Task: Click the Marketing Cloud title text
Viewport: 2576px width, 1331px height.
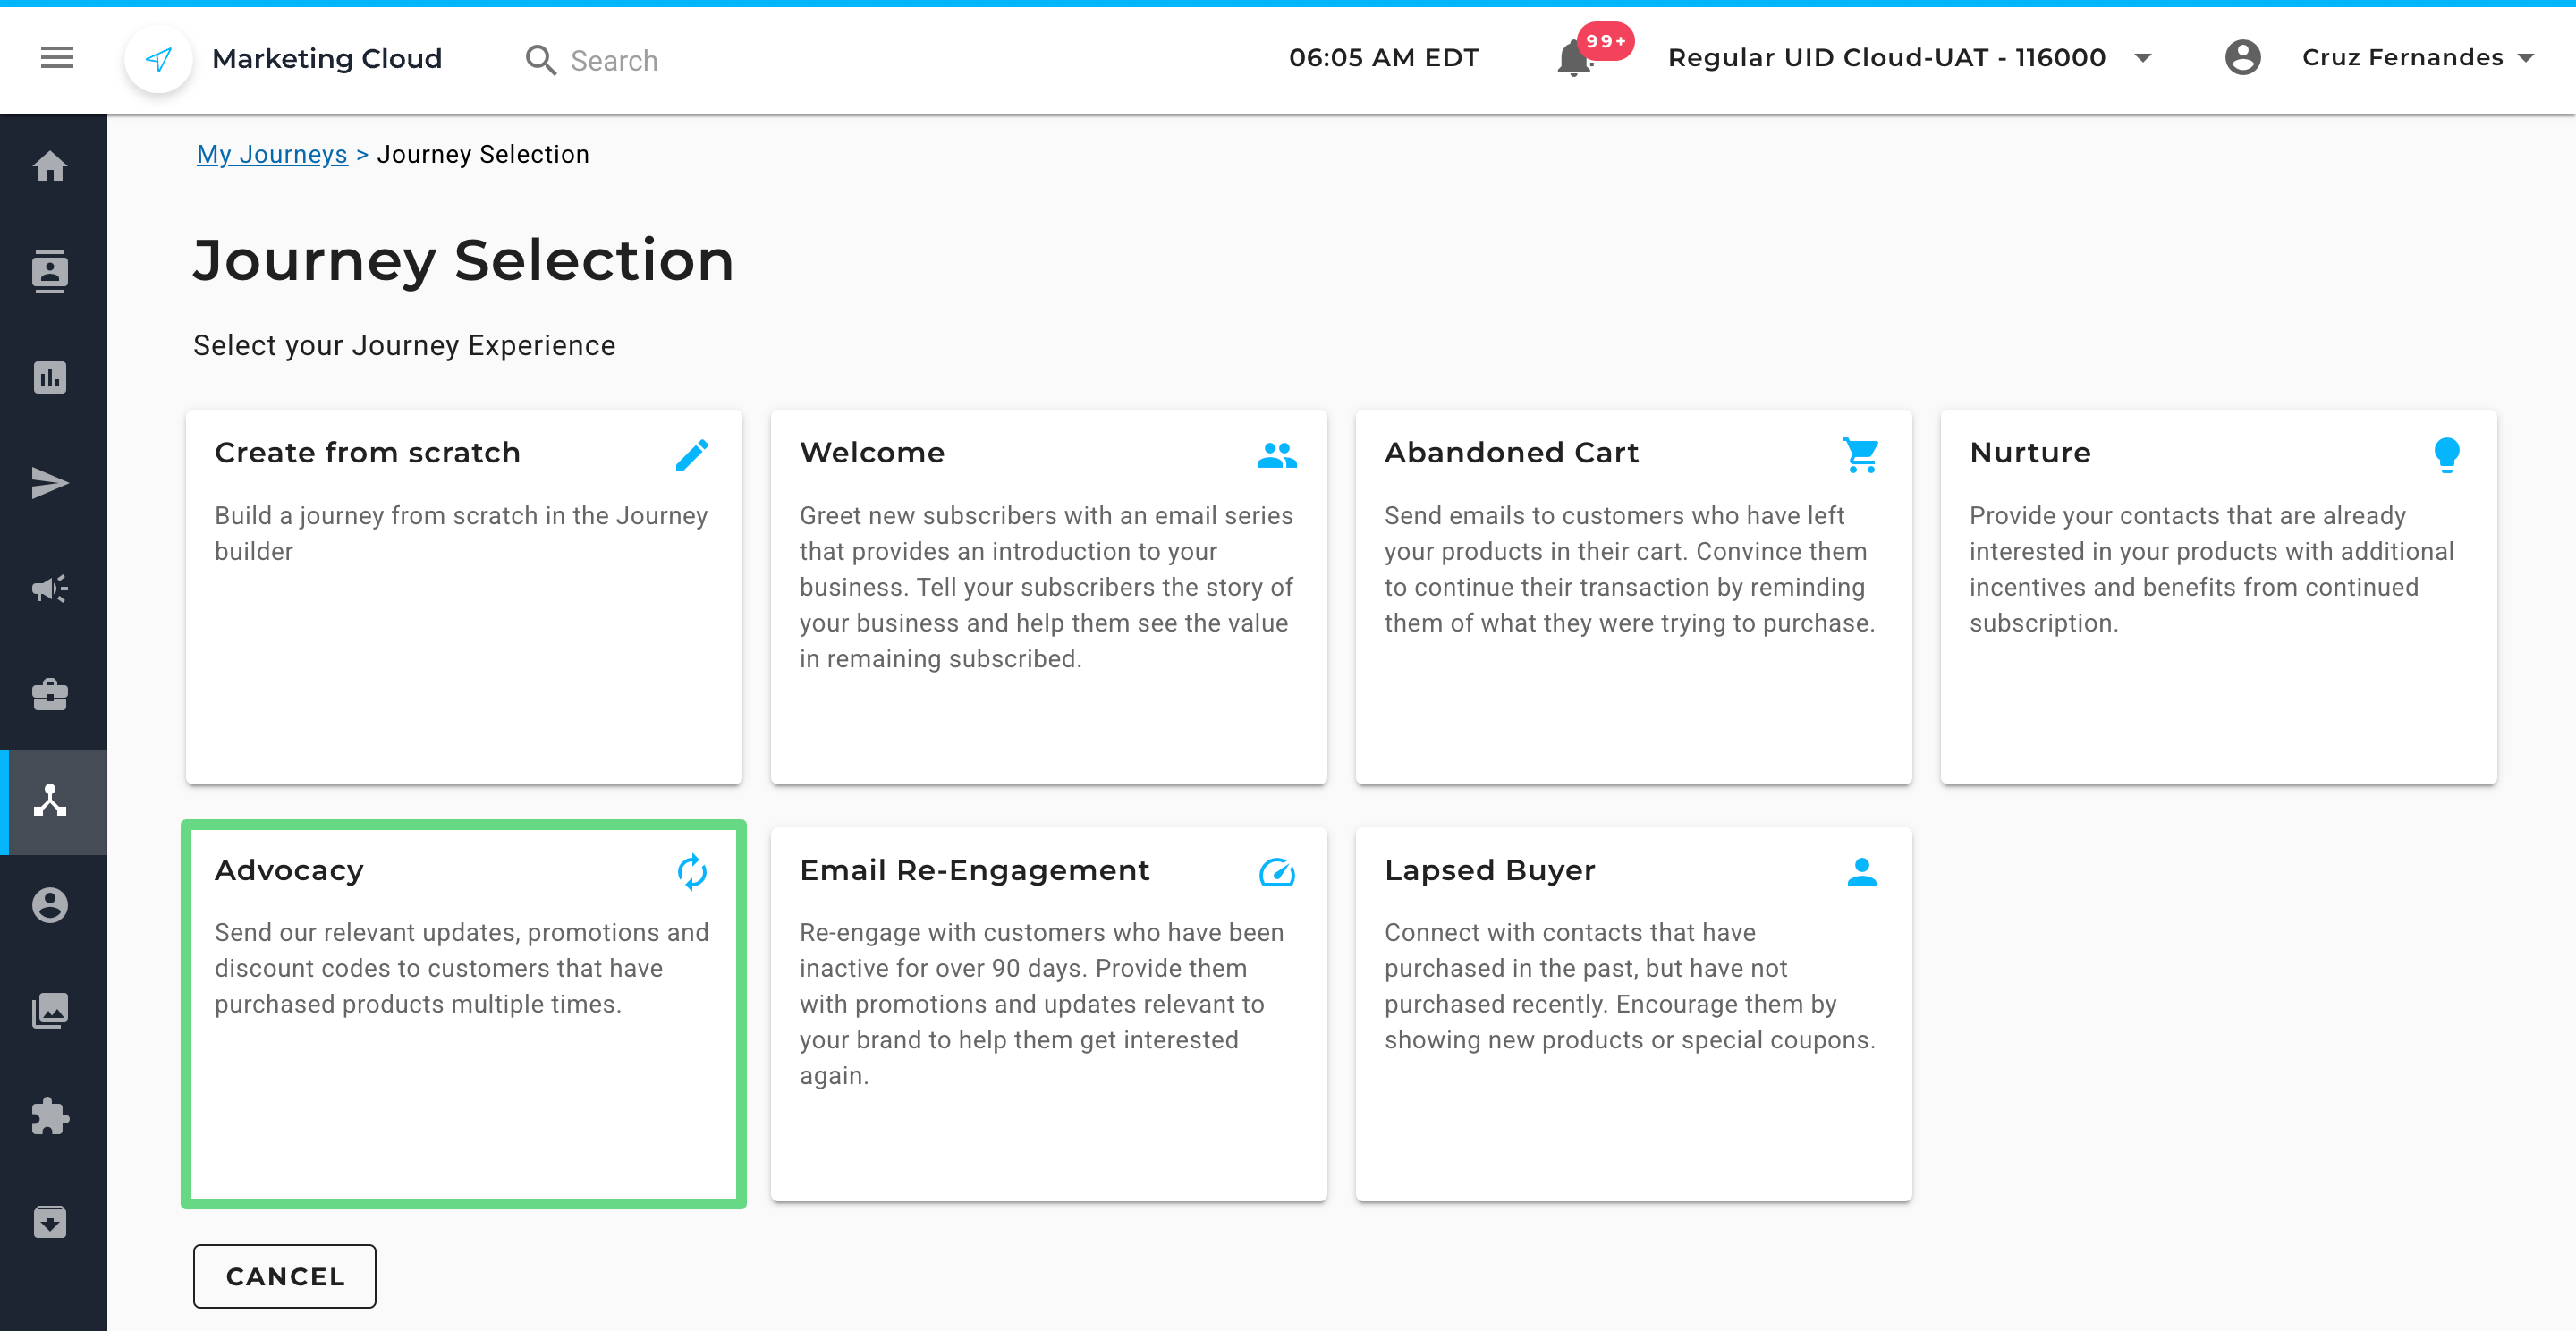Action: [x=327, y=59]
